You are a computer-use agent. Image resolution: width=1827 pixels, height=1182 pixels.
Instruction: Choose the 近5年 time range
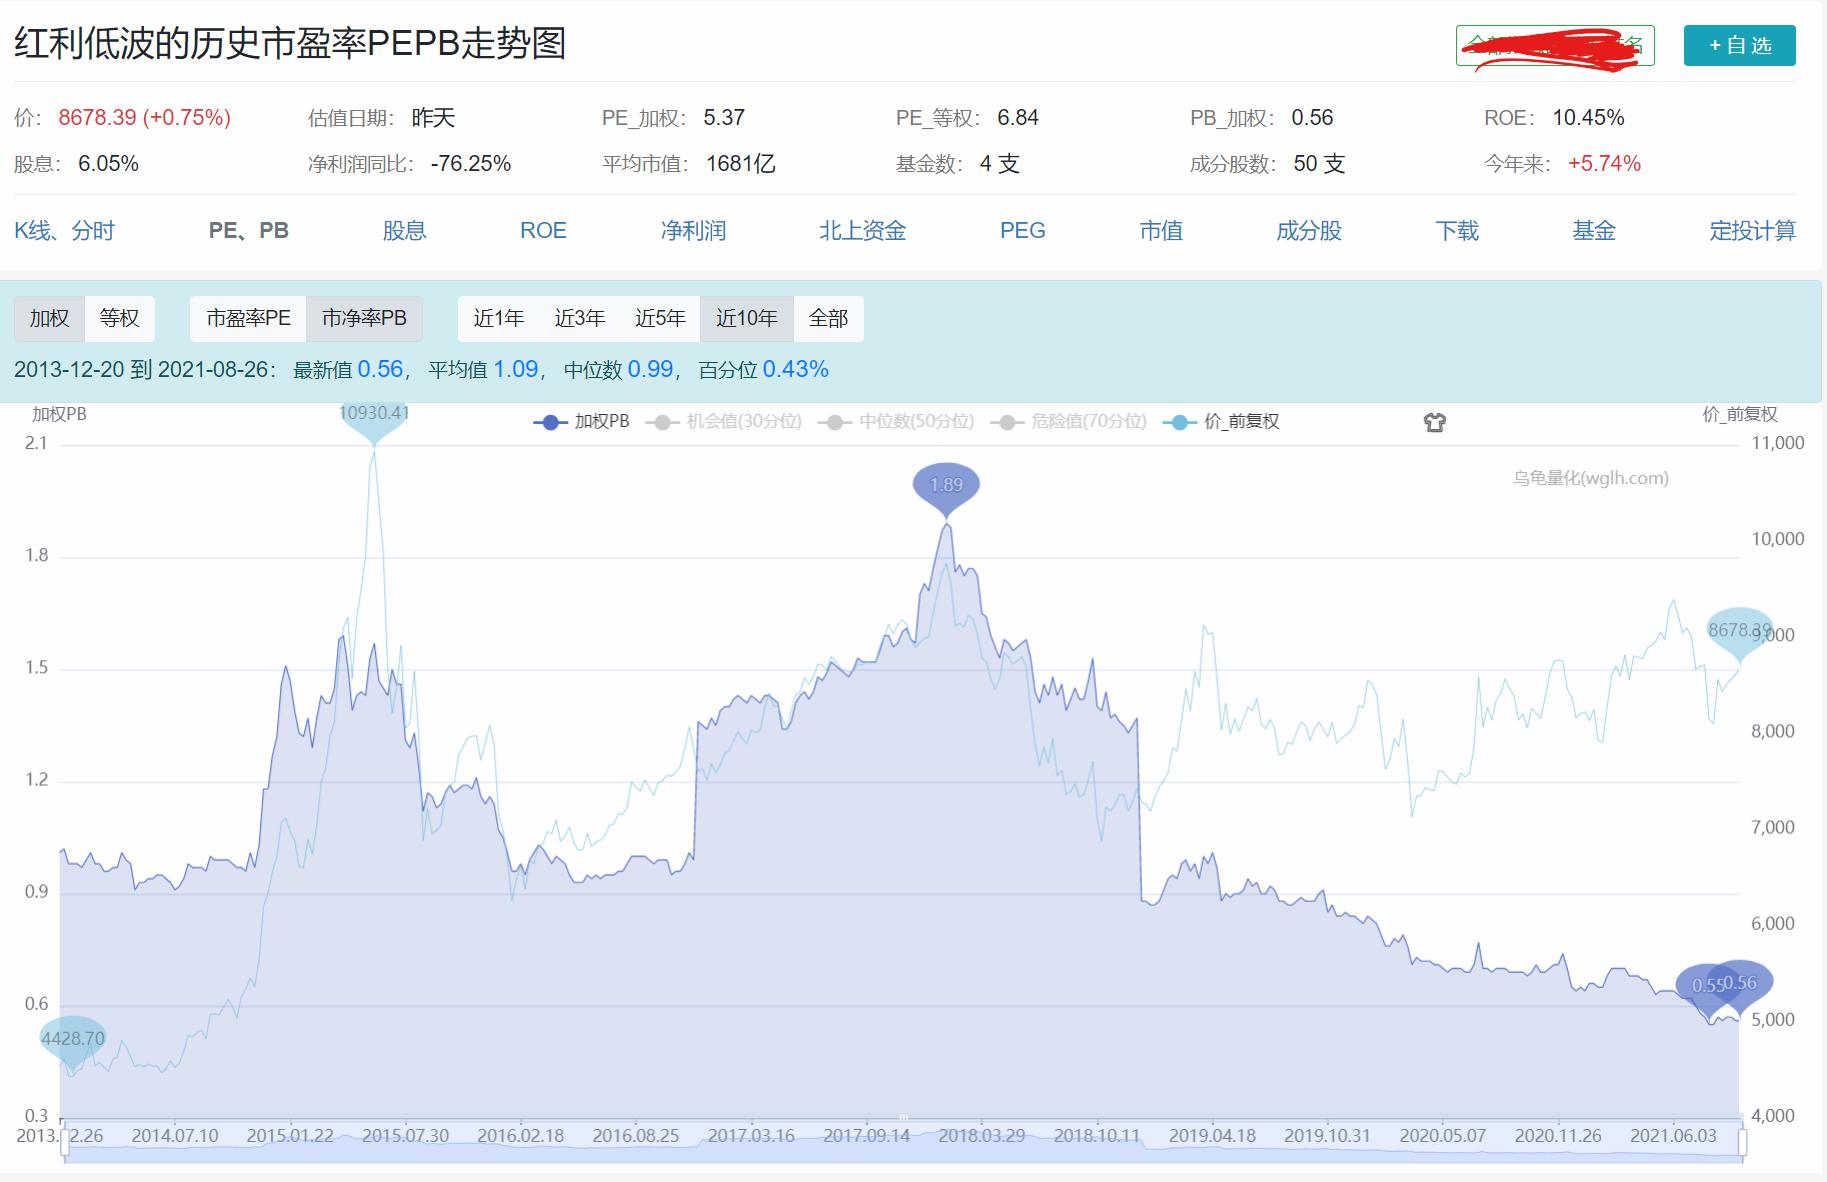[663, 318]
